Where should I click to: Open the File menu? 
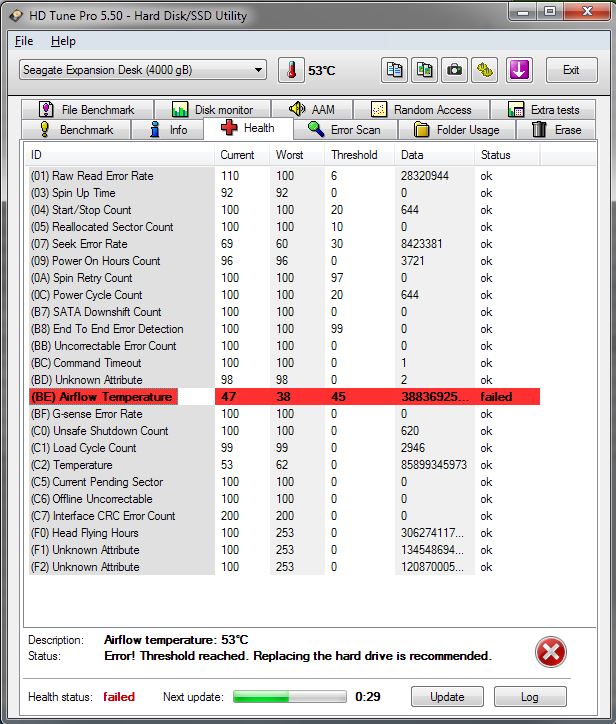pos(24,41)
